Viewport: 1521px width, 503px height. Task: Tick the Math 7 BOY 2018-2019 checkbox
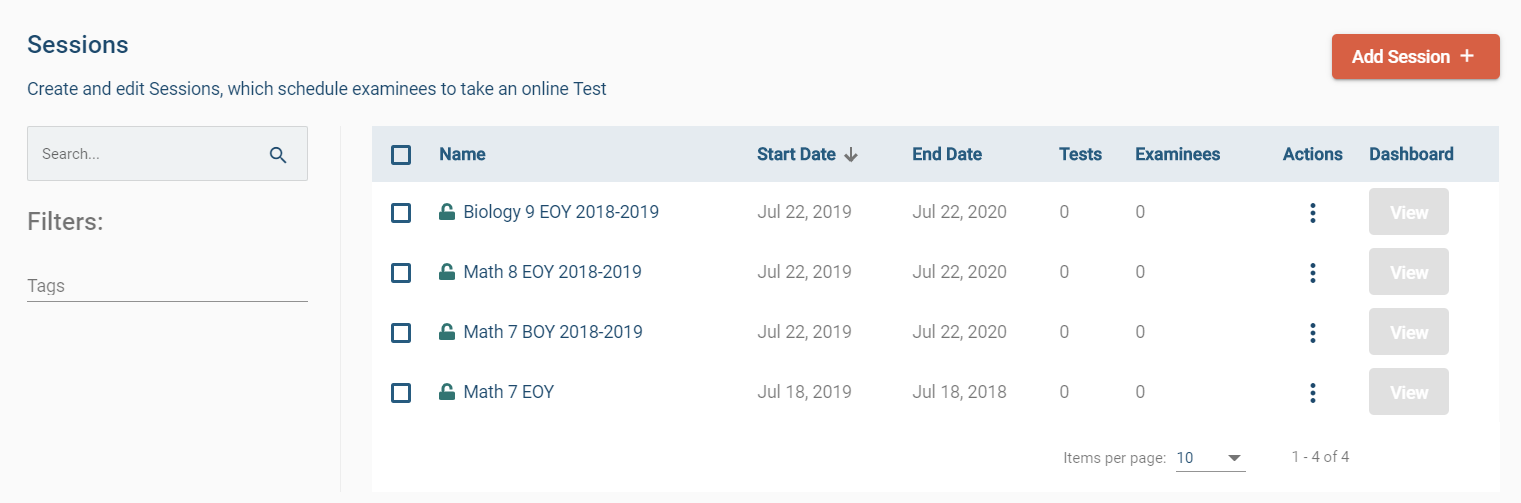point(401,333)
